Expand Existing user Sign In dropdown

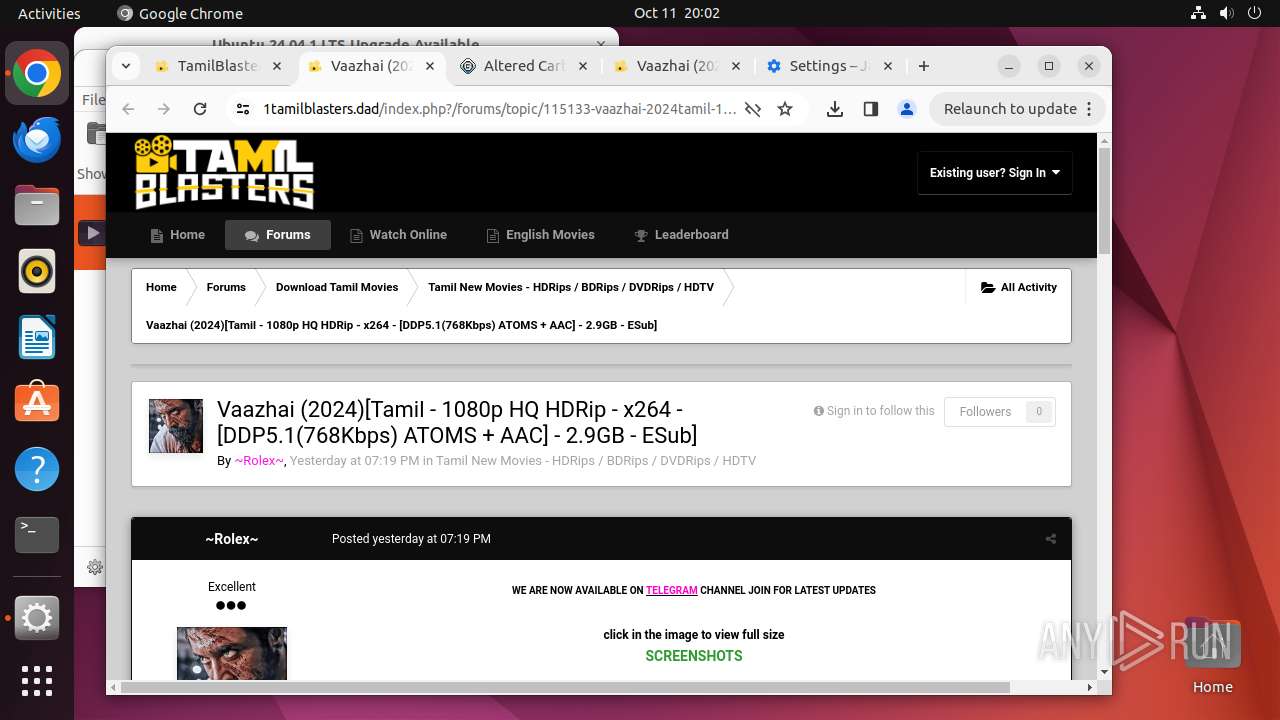point(995,173)
